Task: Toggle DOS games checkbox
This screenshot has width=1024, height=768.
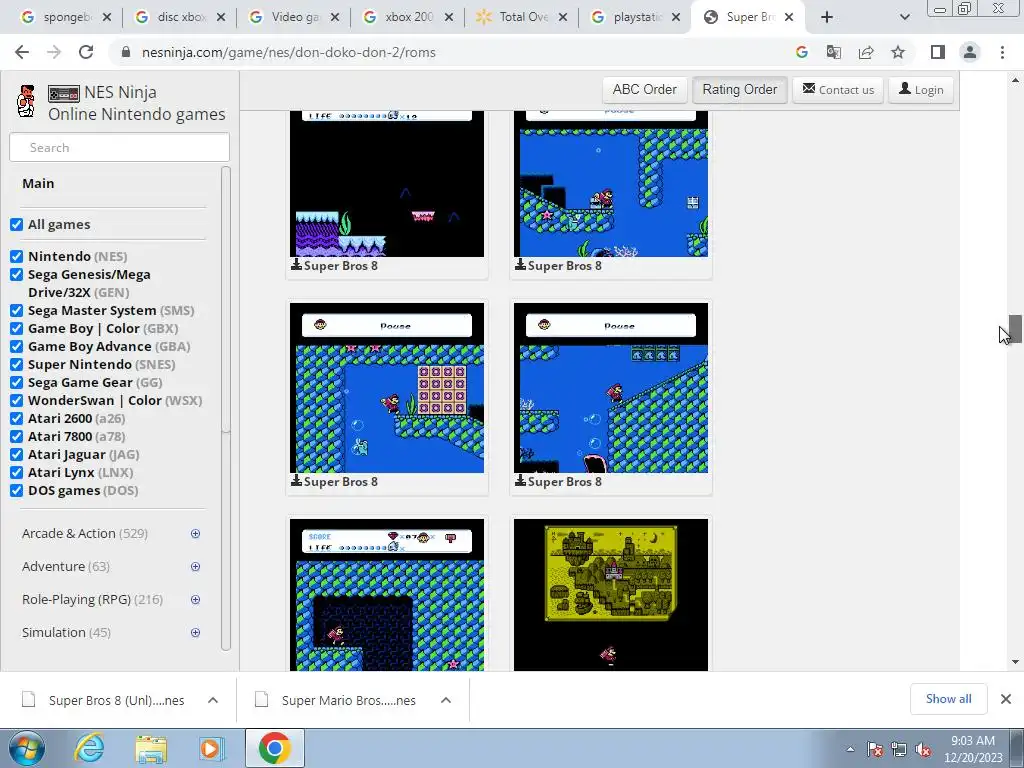Action: [16, 490]
